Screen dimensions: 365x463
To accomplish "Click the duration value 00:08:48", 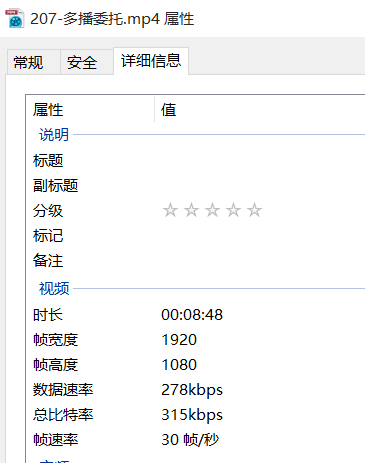I will click(192, 315).
